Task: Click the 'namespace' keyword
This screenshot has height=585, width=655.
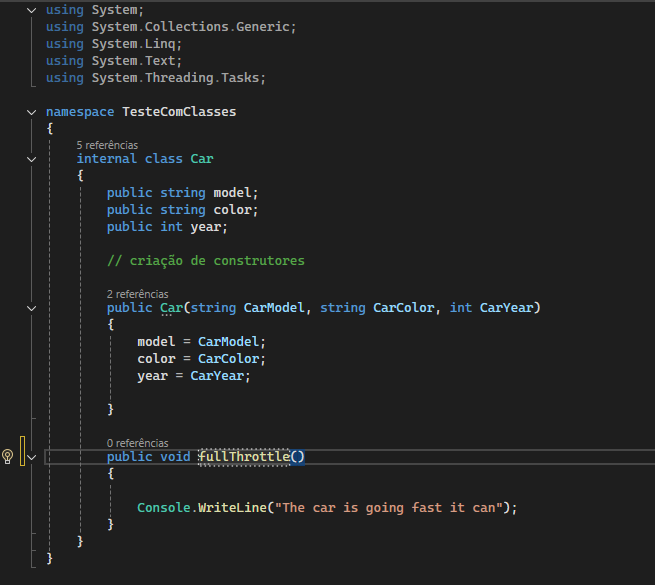Action: coord(80,112)
